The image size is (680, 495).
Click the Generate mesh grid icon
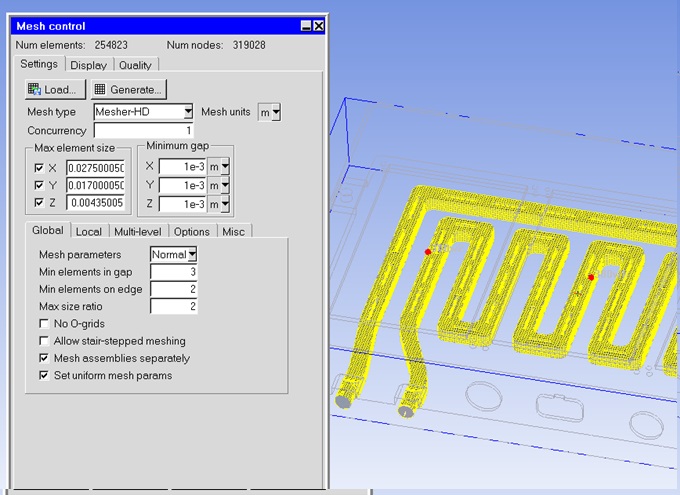coord(100,89)
